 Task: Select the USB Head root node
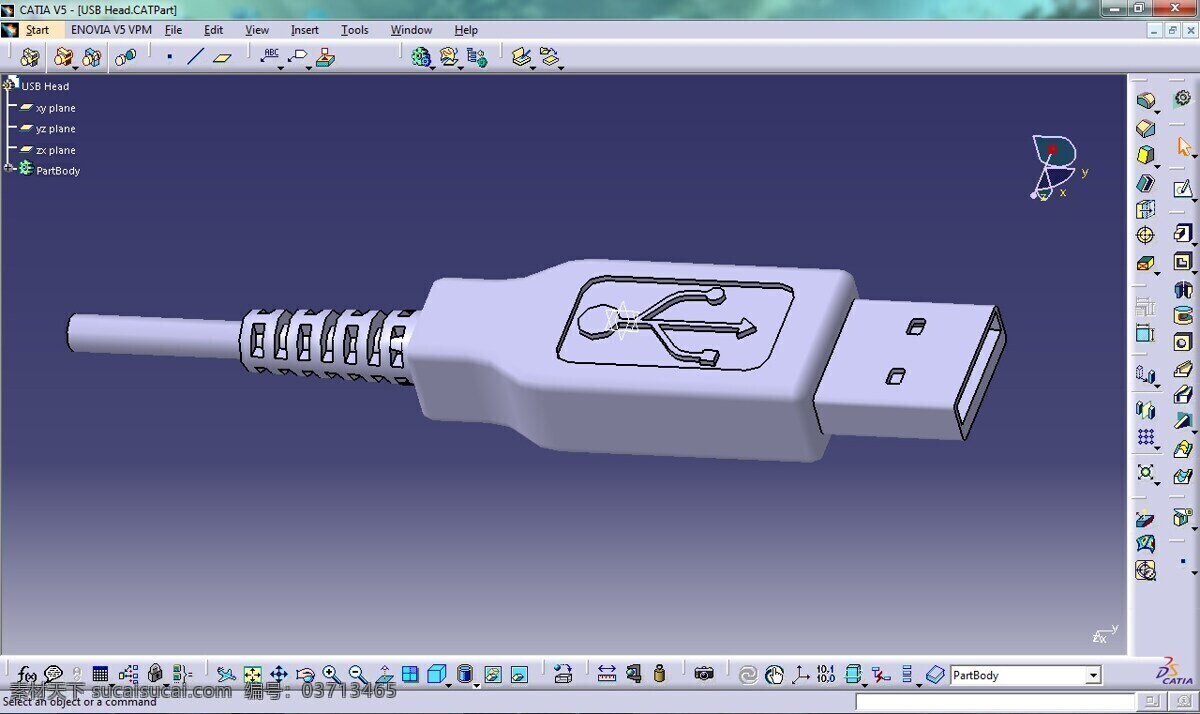[45, 86]
